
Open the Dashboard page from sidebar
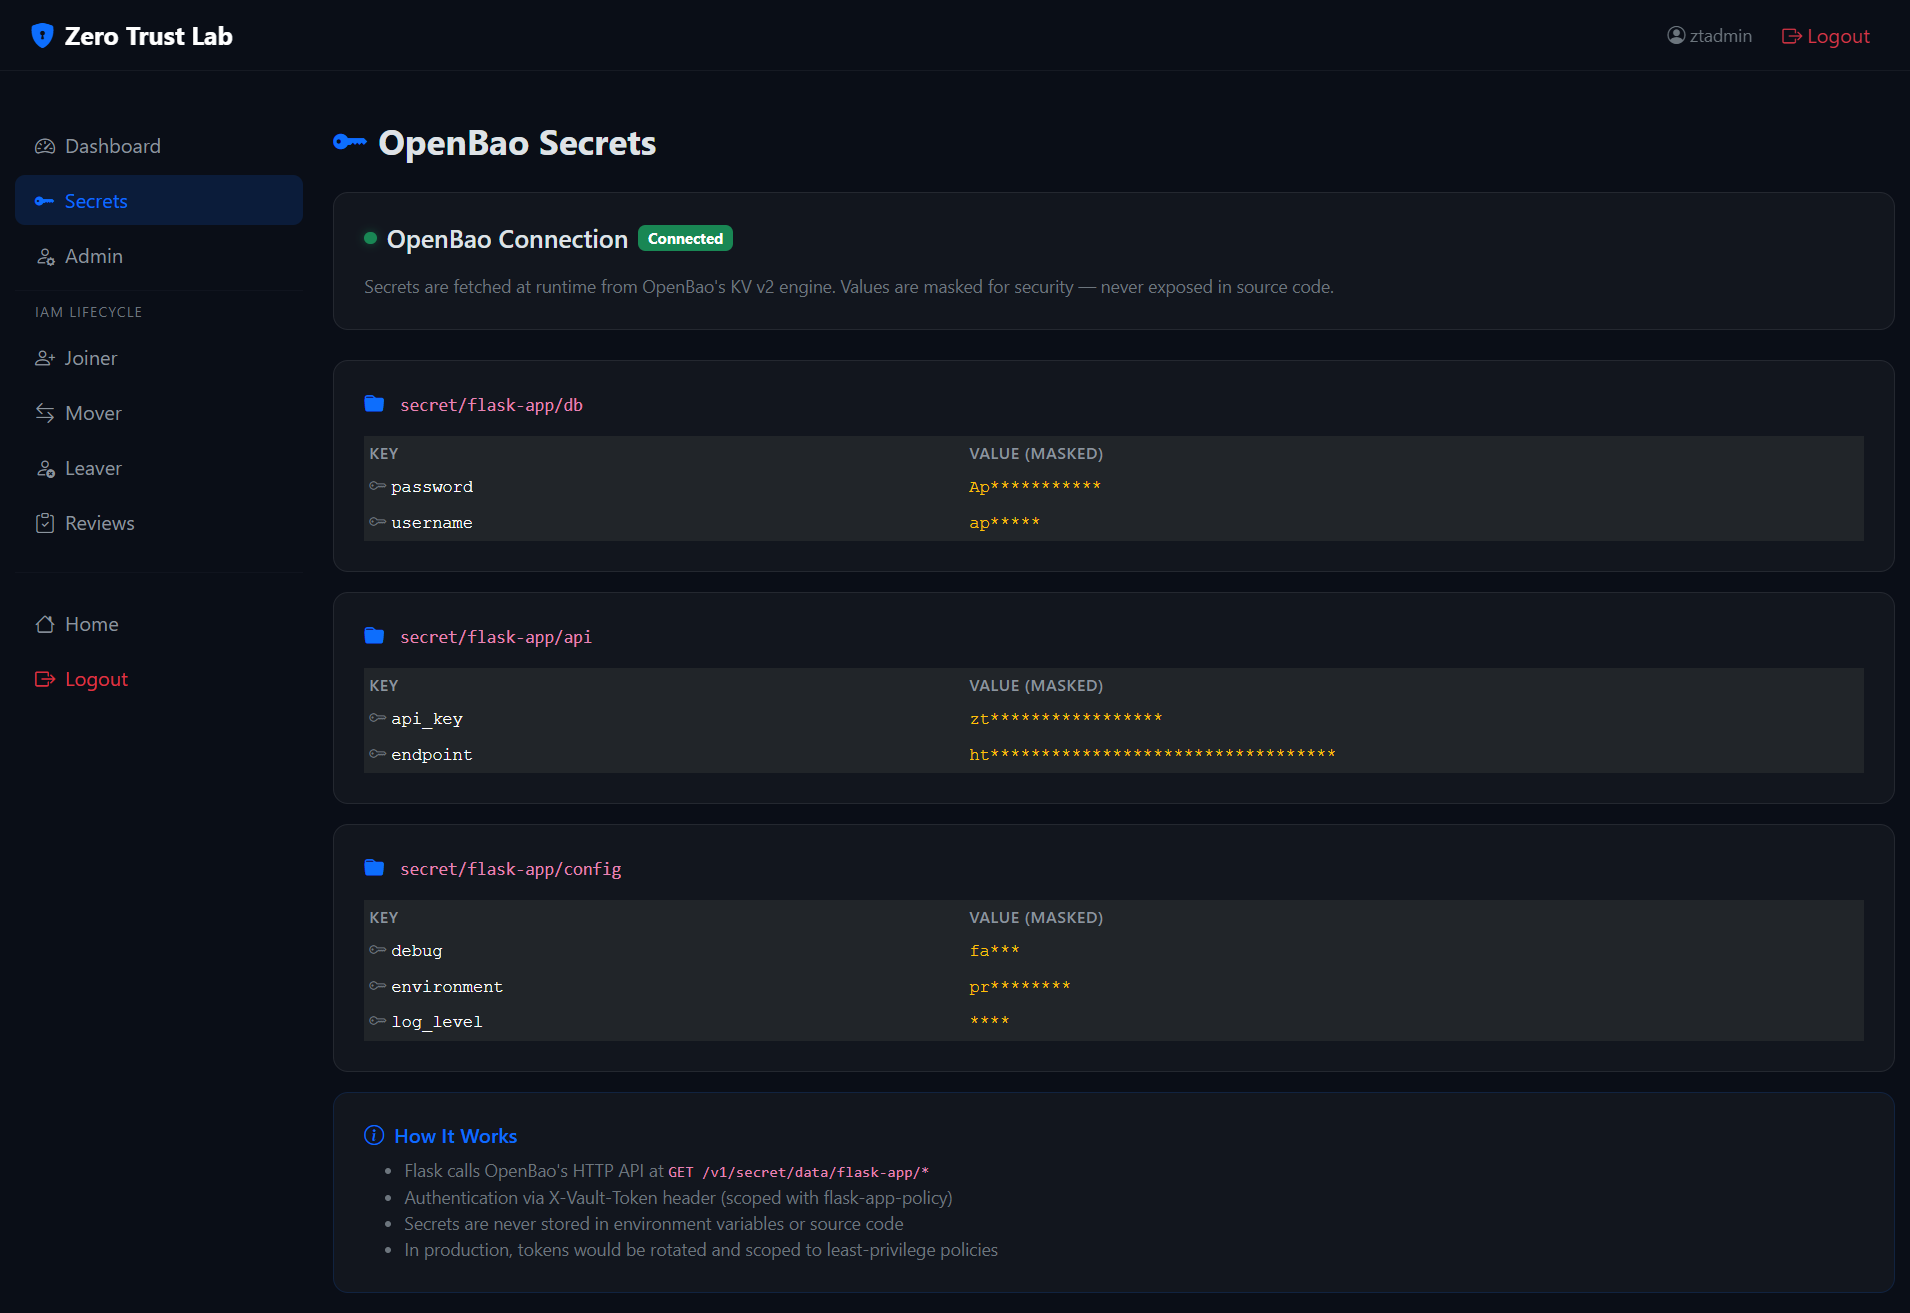coord(112,146)
